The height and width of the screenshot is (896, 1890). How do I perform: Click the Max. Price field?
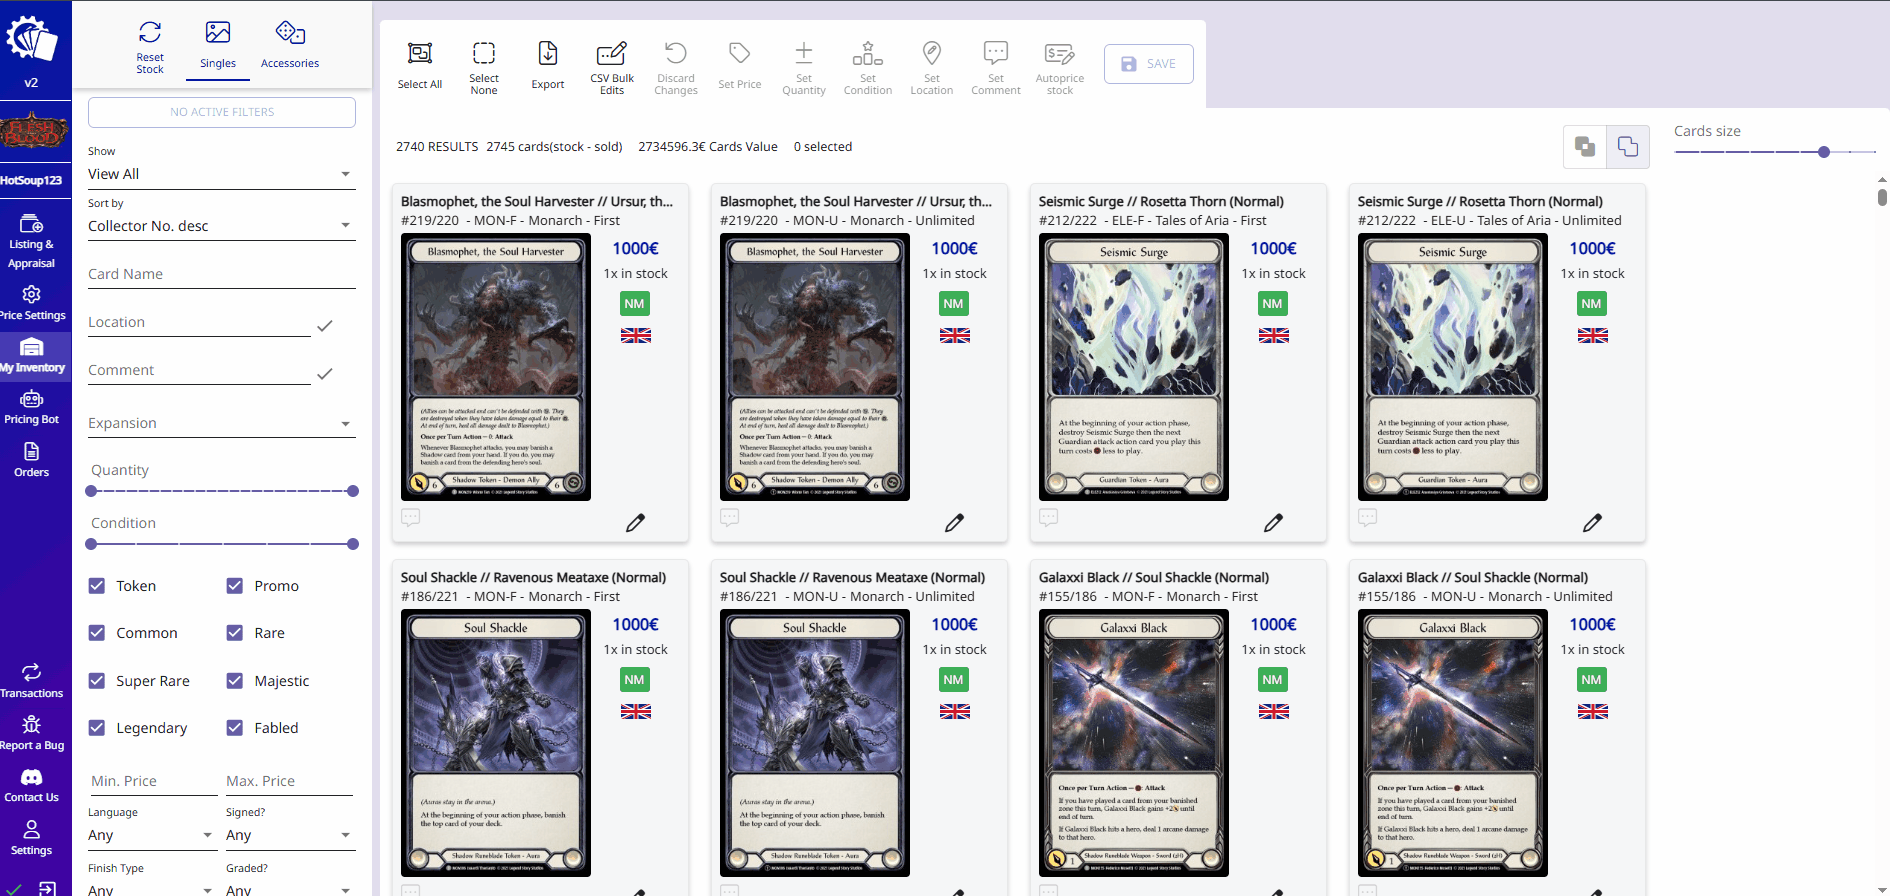click(290, 781)
